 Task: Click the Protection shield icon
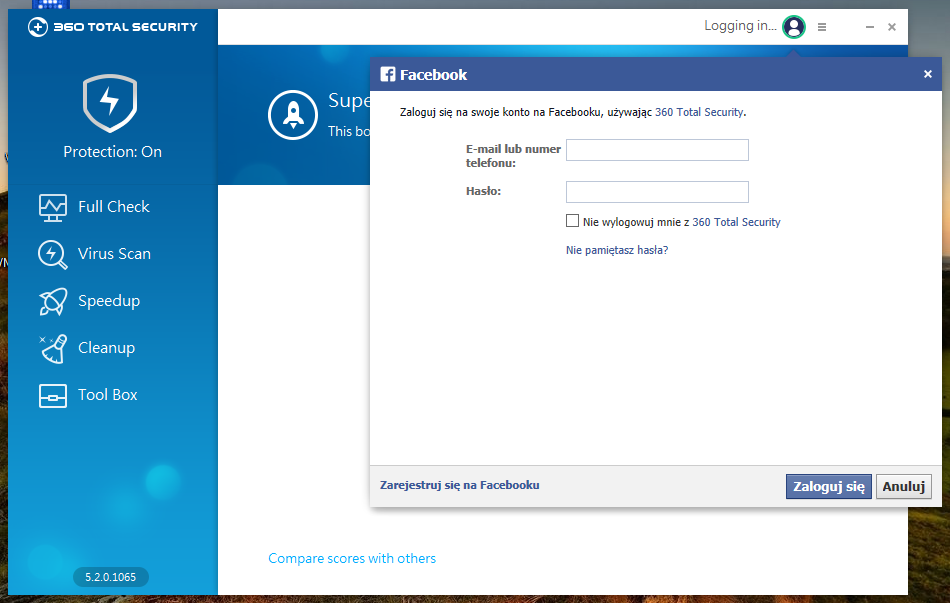(110, 103)
